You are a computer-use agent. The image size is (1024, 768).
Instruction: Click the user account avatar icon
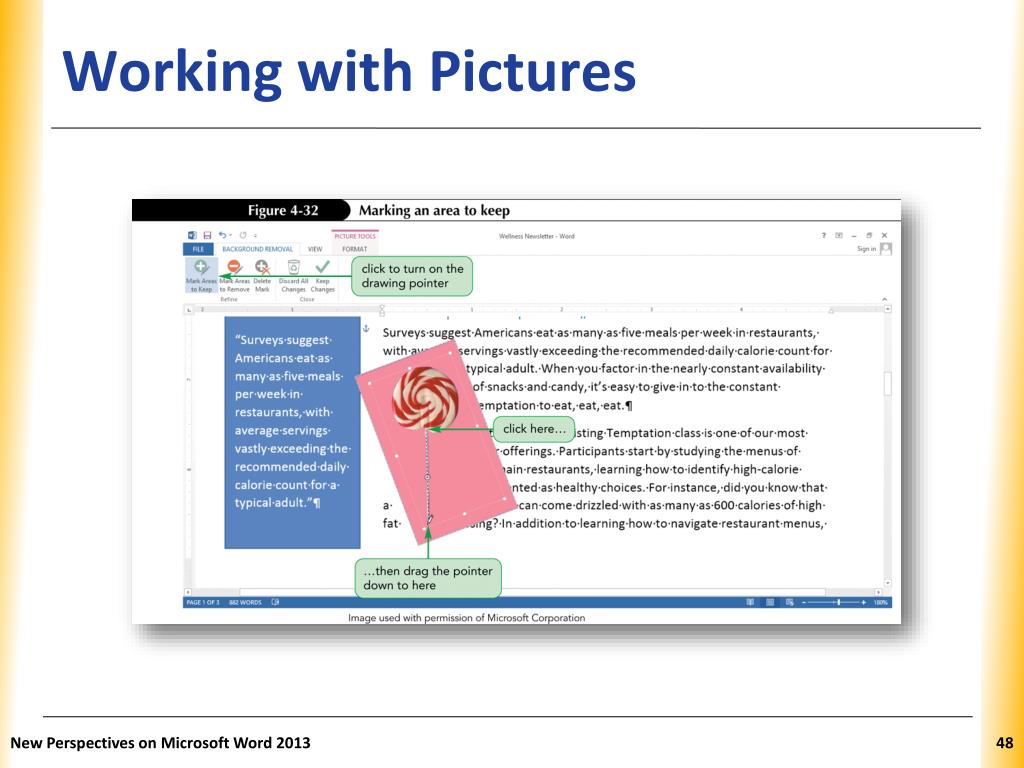pyautogui.click(x=886, y=248)
